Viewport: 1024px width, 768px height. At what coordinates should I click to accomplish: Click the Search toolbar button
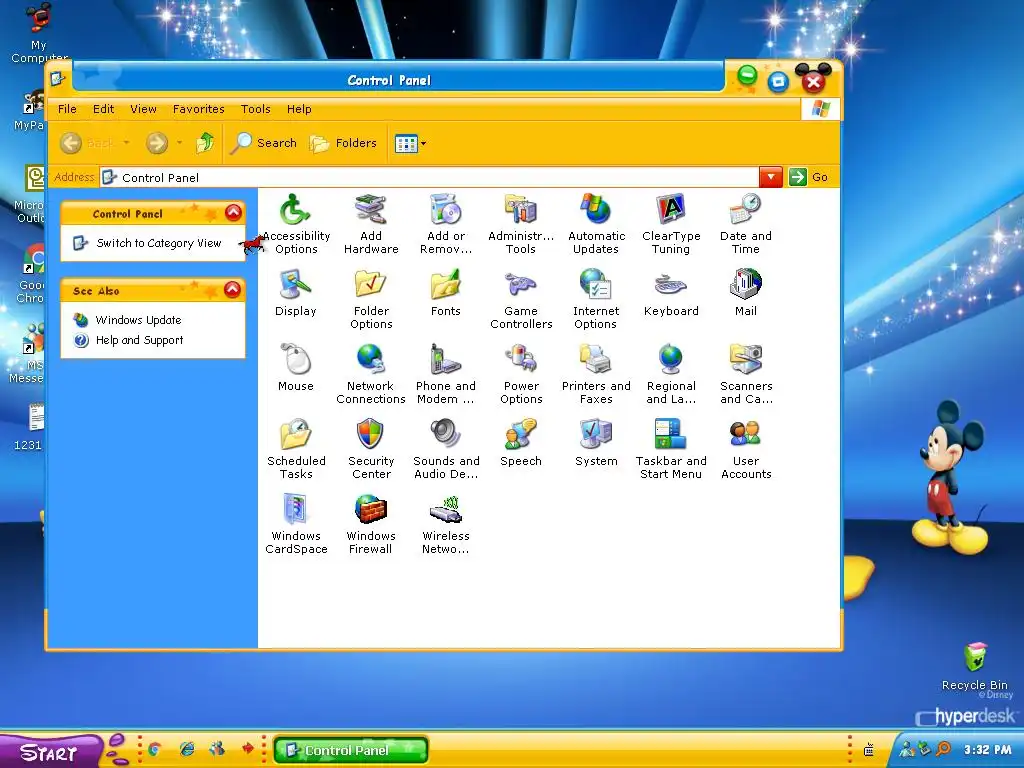pos(264,143)
